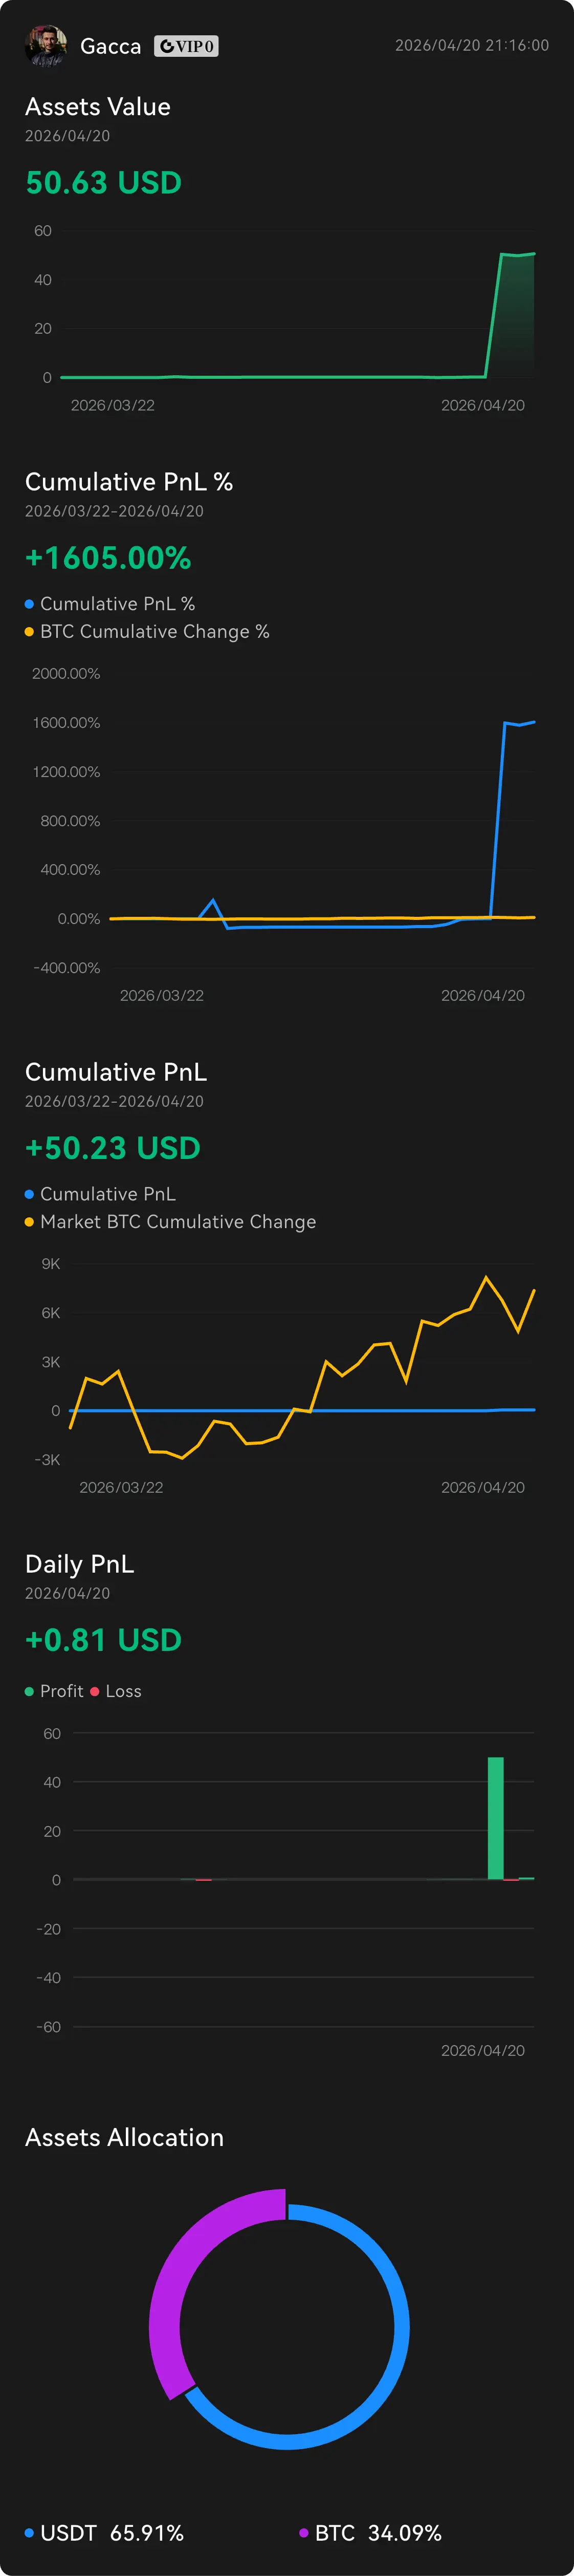Screen dimensions: 574x2576
Task: Click the yellow BTC Cumulative Change % dot
Action: tap(29, 632)
